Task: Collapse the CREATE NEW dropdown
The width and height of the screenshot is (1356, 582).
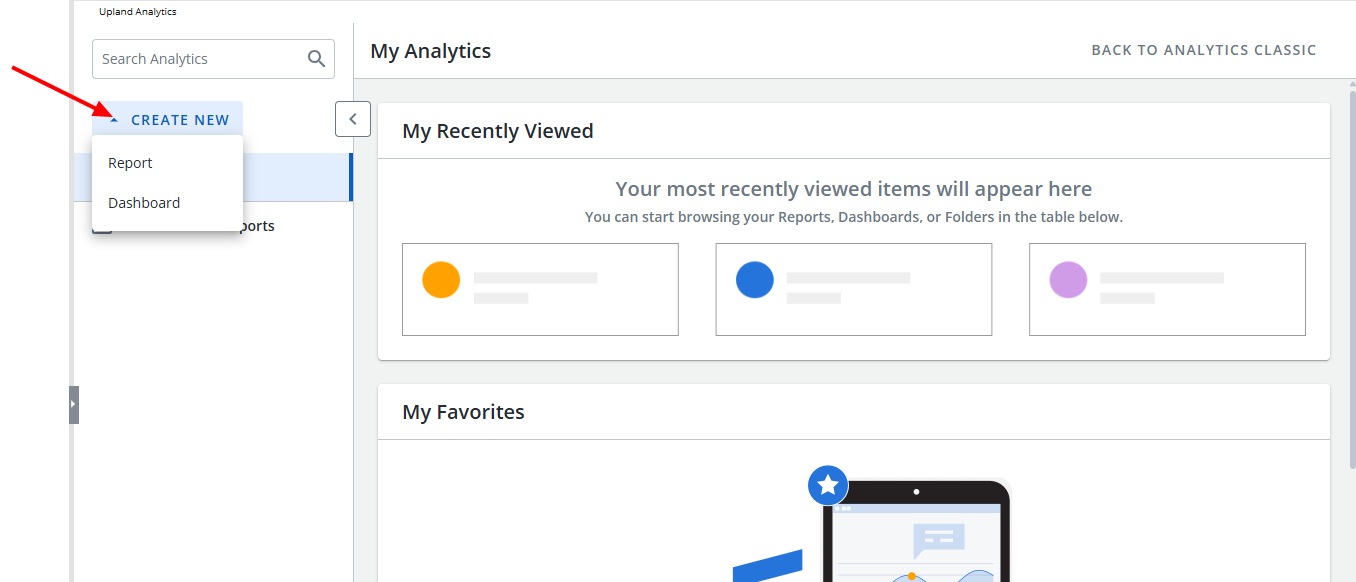Action: coord(168,120)
